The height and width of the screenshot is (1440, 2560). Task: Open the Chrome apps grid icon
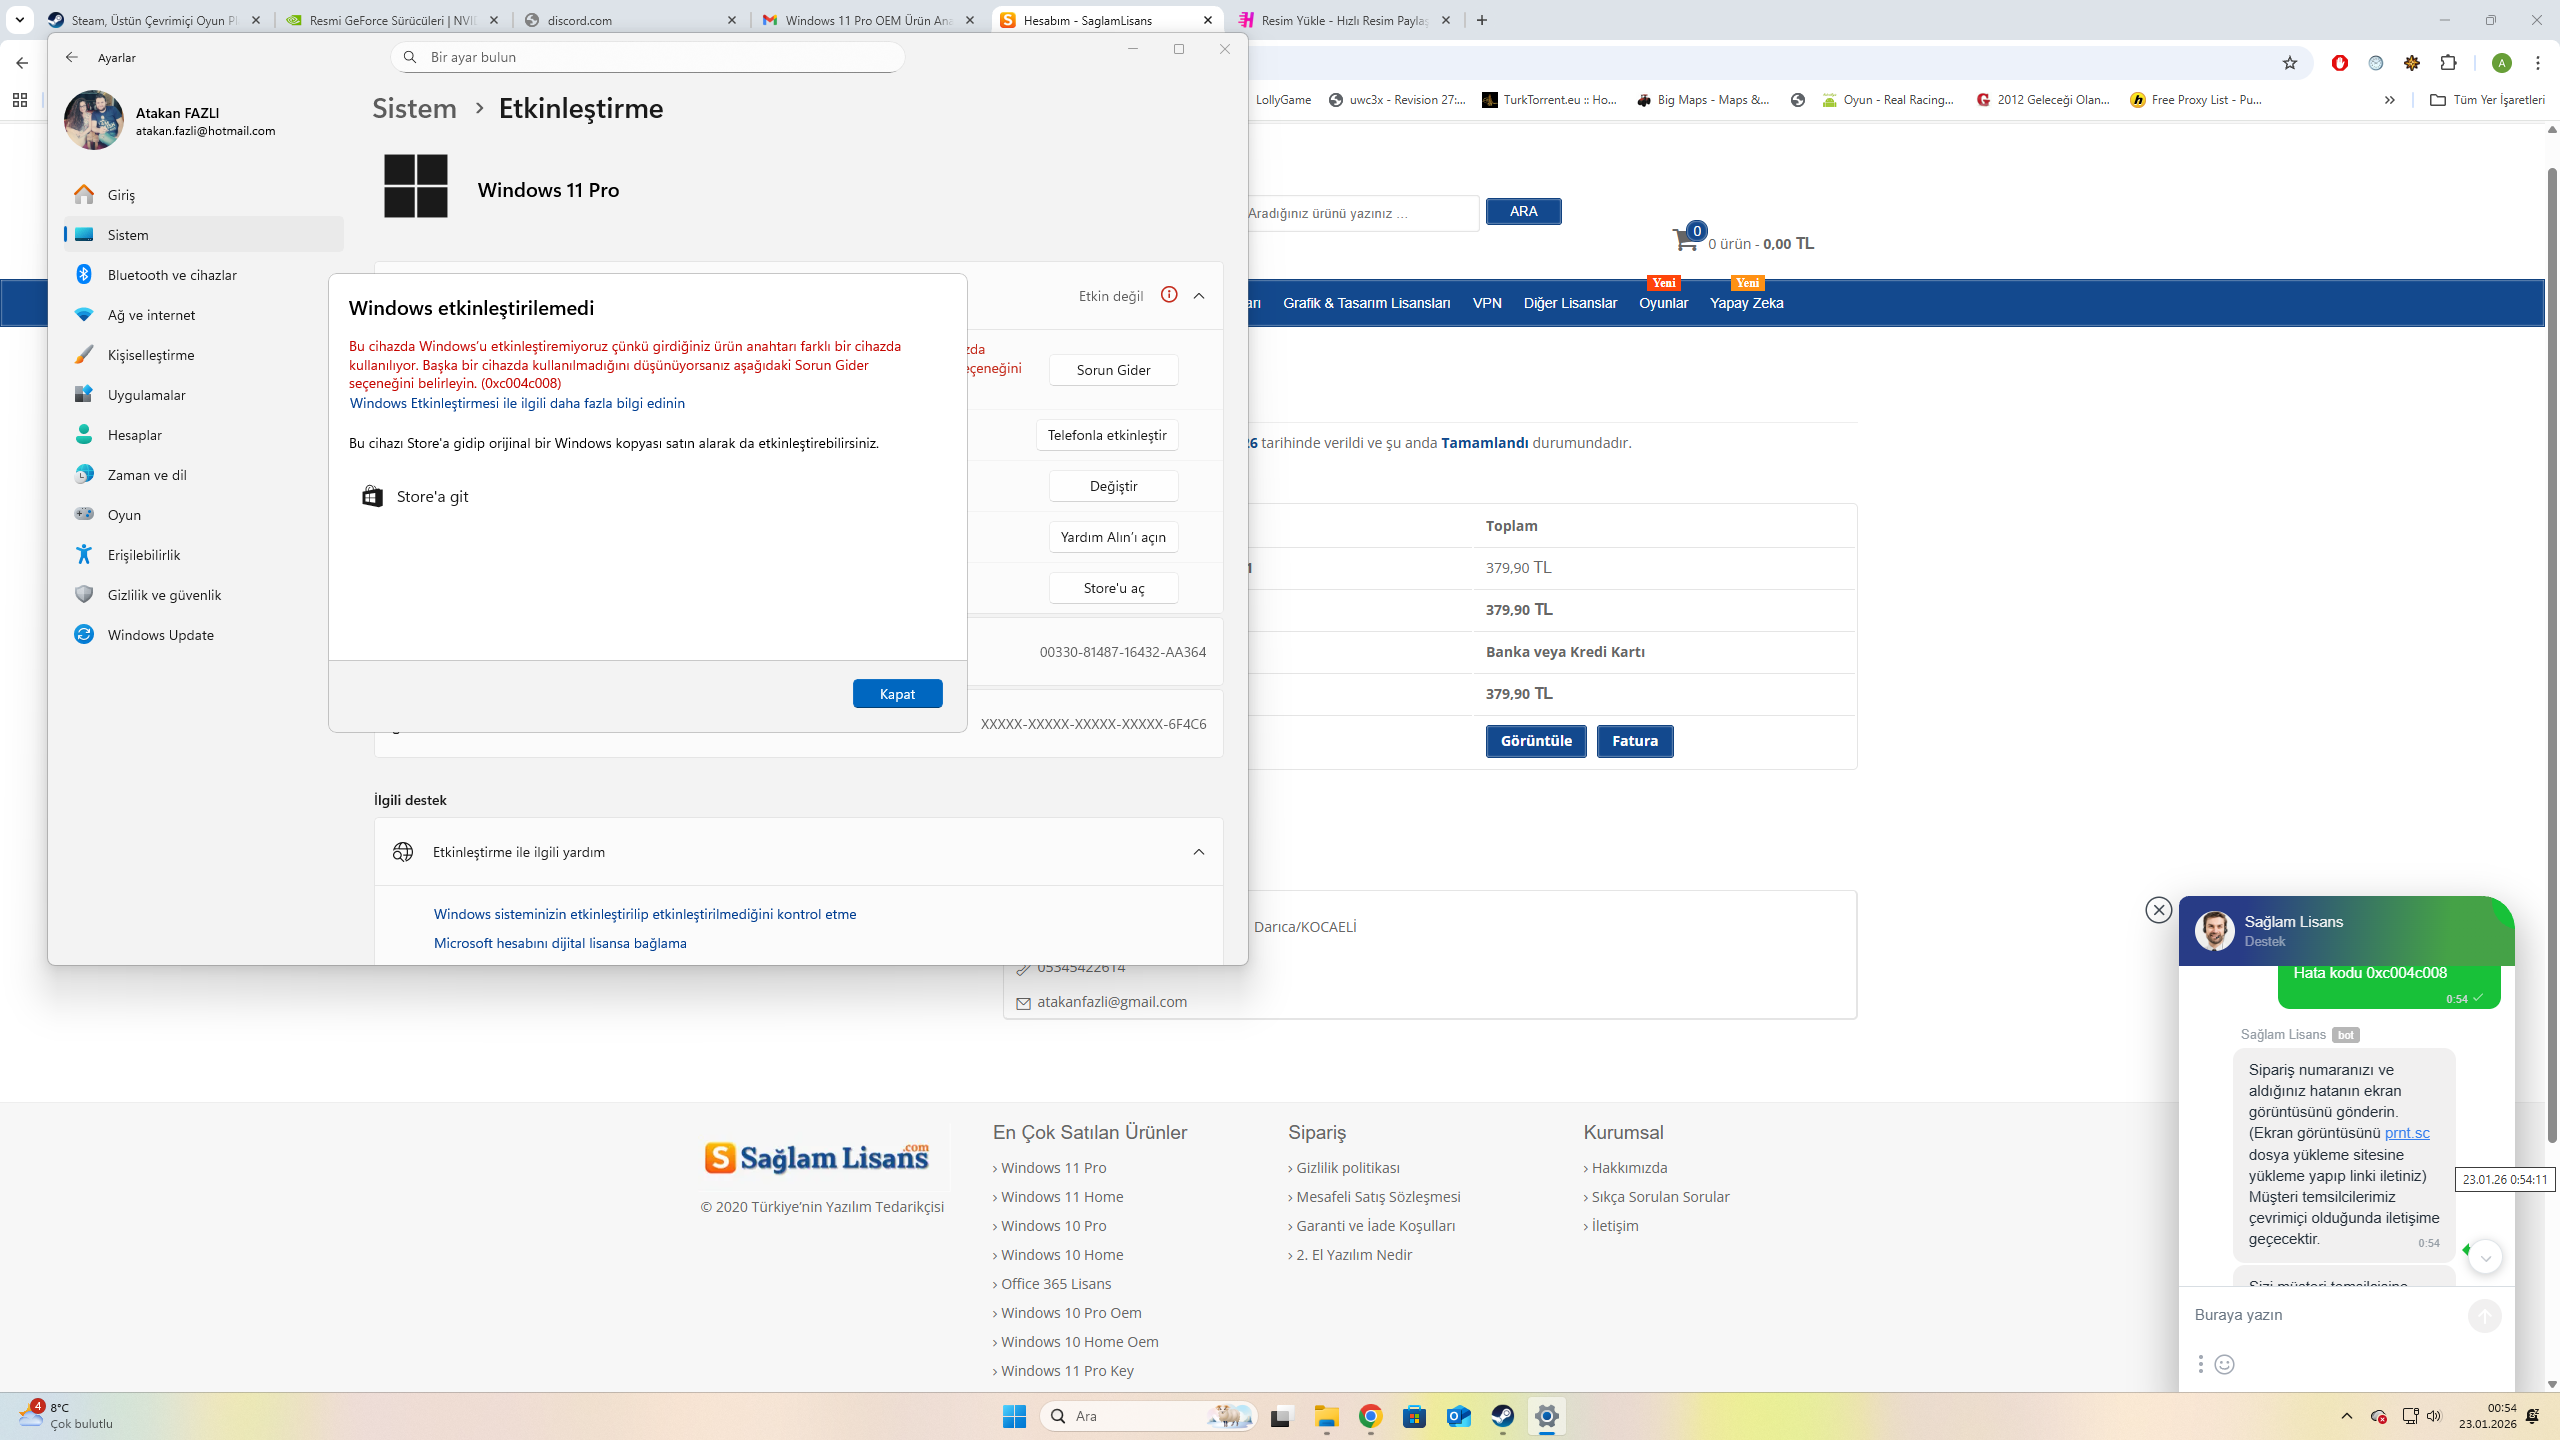[x=20, y=100]
